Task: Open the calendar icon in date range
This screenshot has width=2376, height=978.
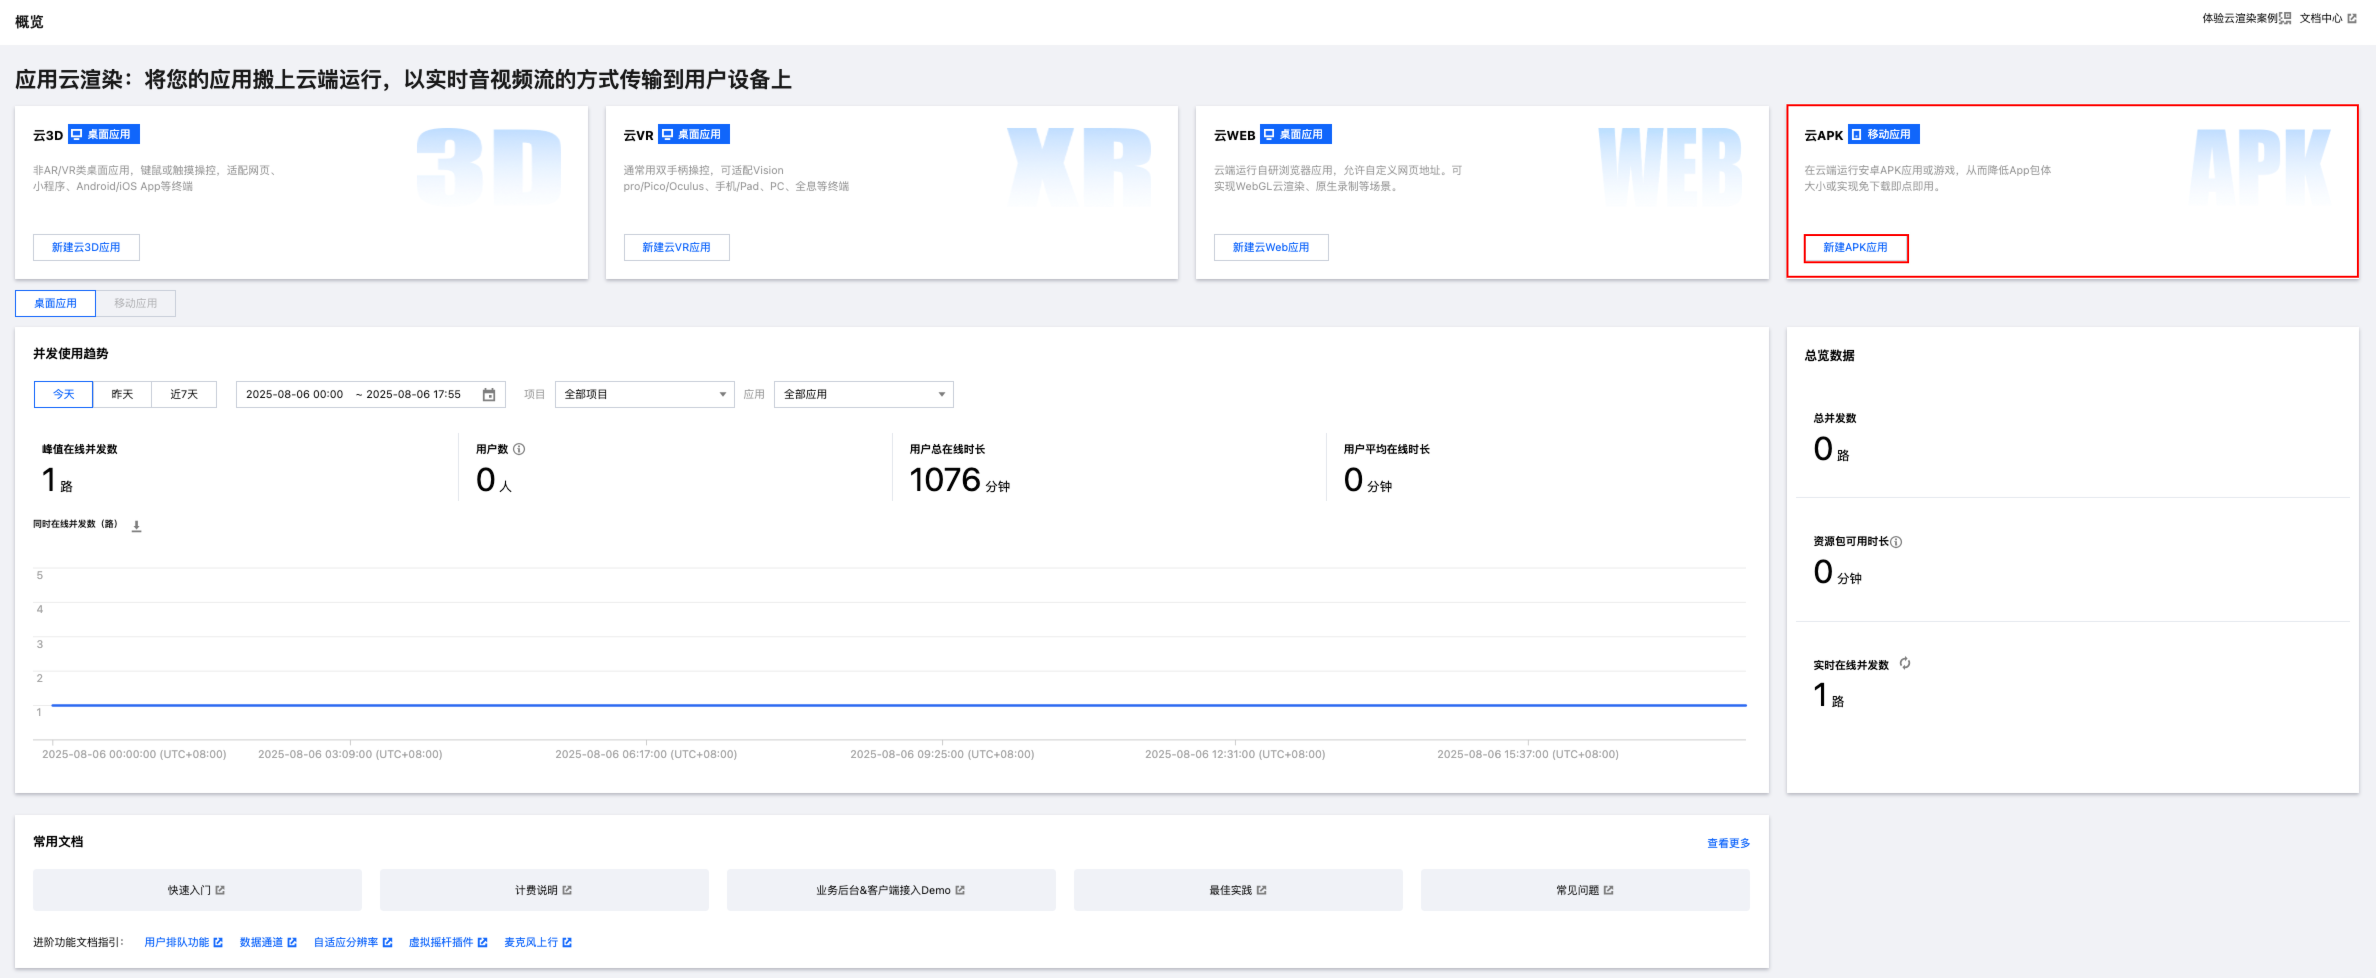Action: click(x=489, y=395)
